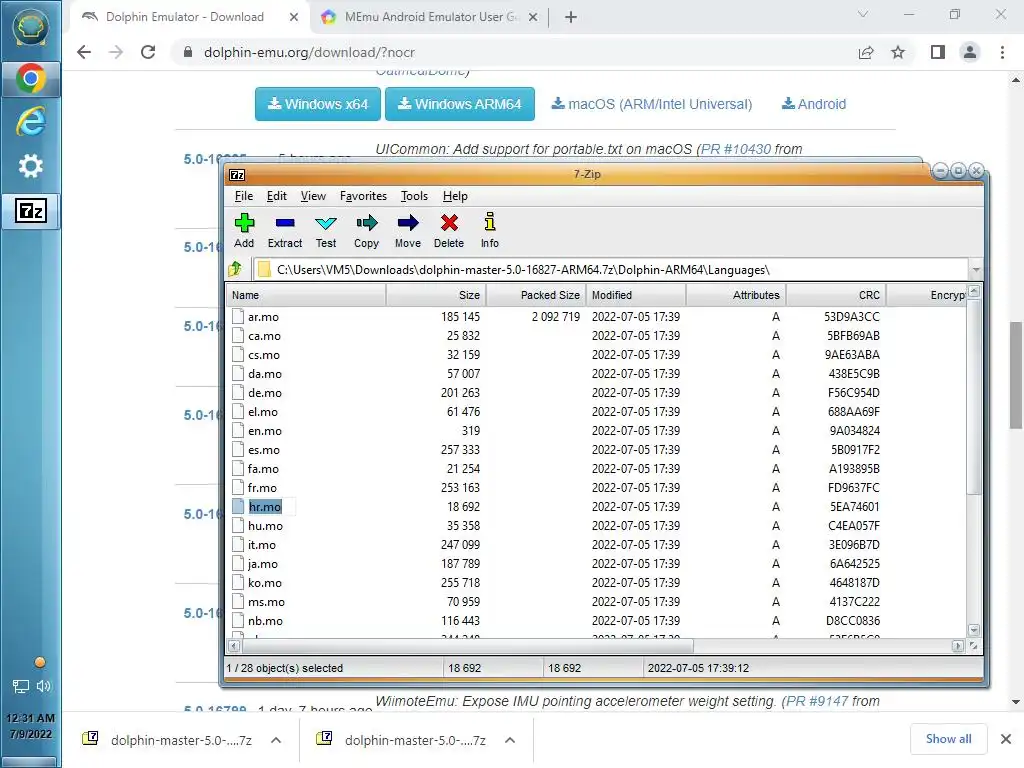Click the macOS (ARM/Intel Universal) link

(x=652, y=104)
